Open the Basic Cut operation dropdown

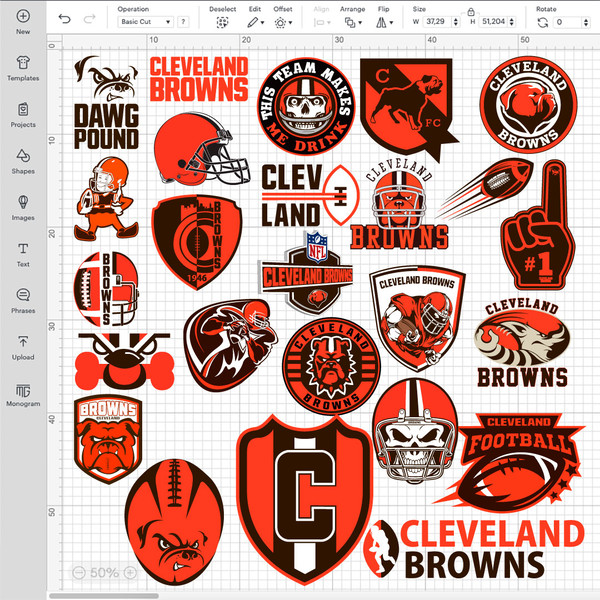145,22
